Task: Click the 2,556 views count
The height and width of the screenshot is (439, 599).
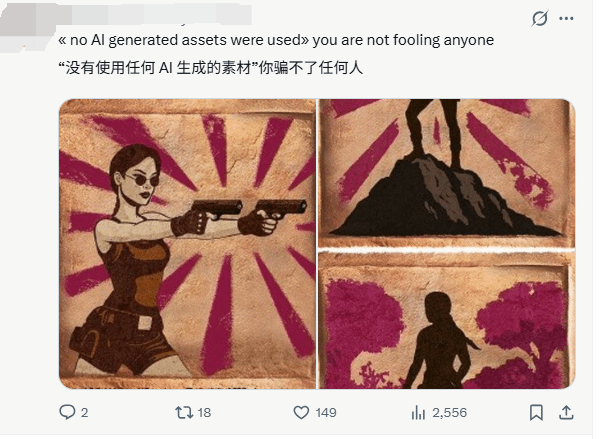Action: tap(449, 413)
